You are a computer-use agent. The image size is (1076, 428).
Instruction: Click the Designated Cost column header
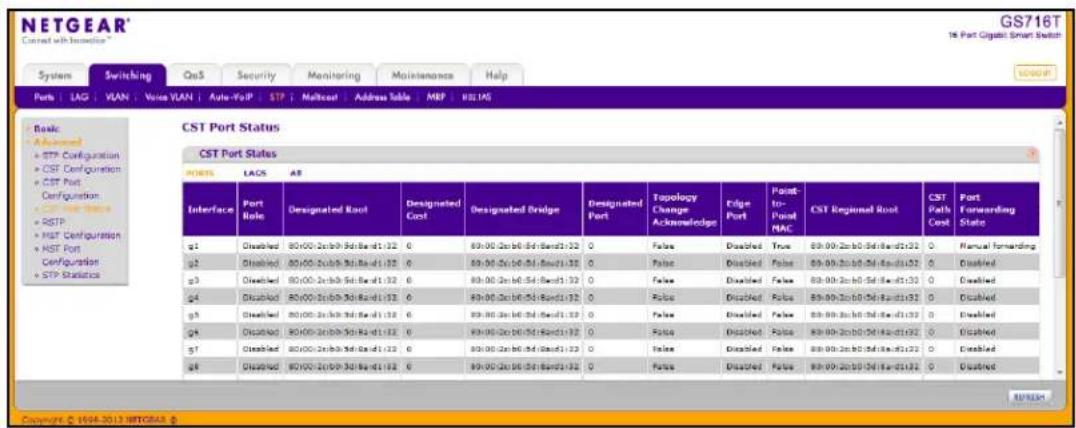pos(433,209)
